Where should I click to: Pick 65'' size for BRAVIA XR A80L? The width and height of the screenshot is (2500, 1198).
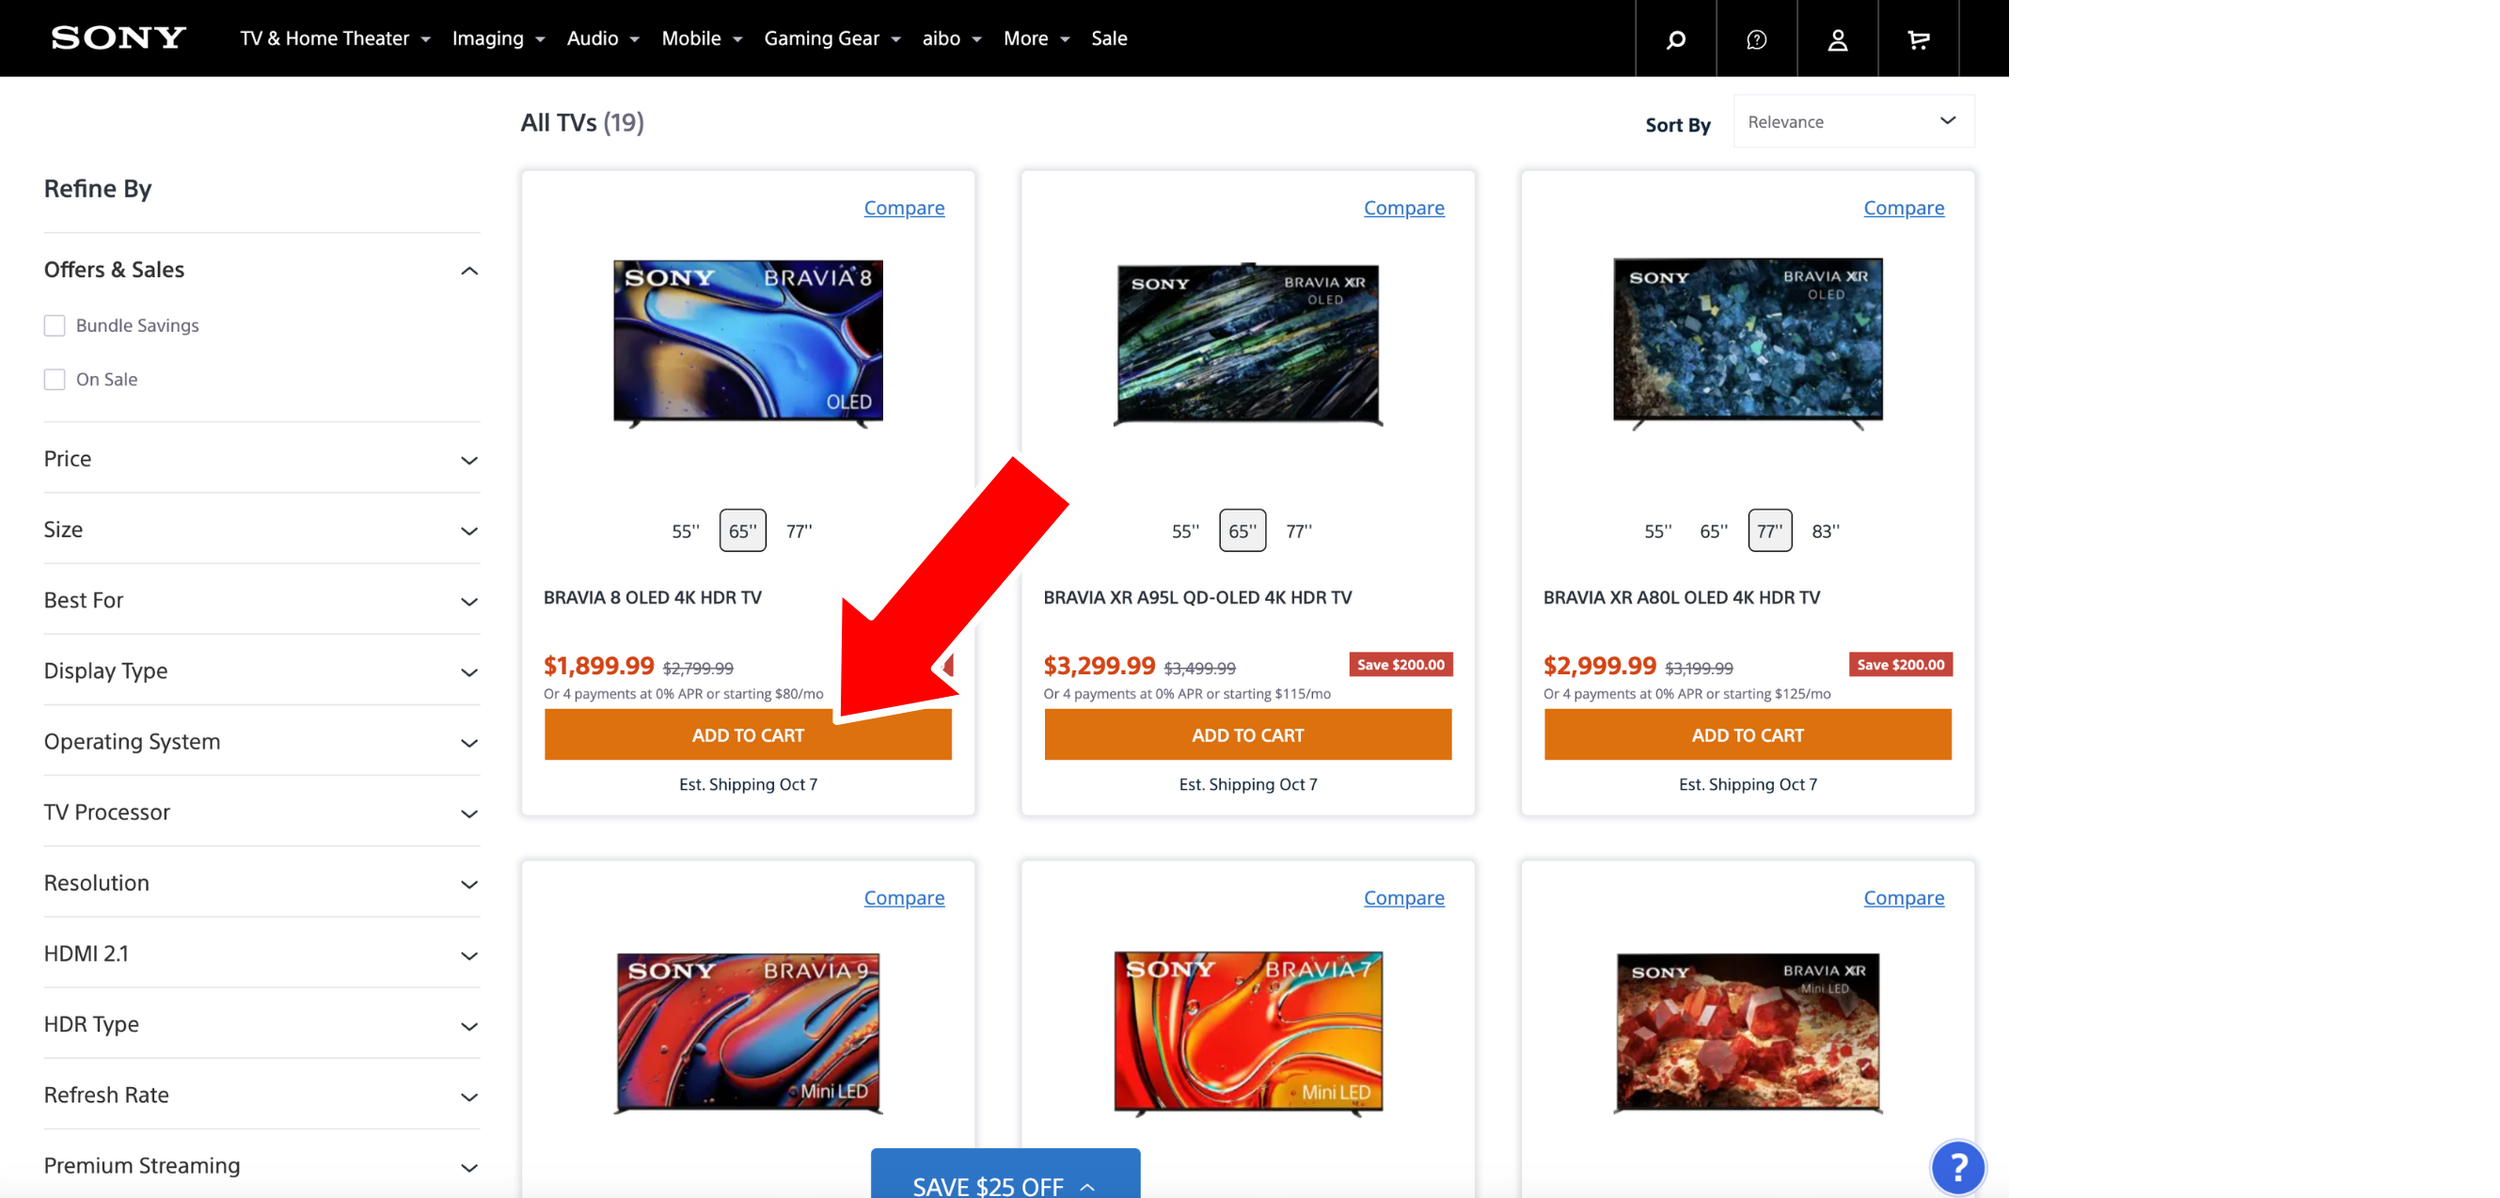[1714, 531]
